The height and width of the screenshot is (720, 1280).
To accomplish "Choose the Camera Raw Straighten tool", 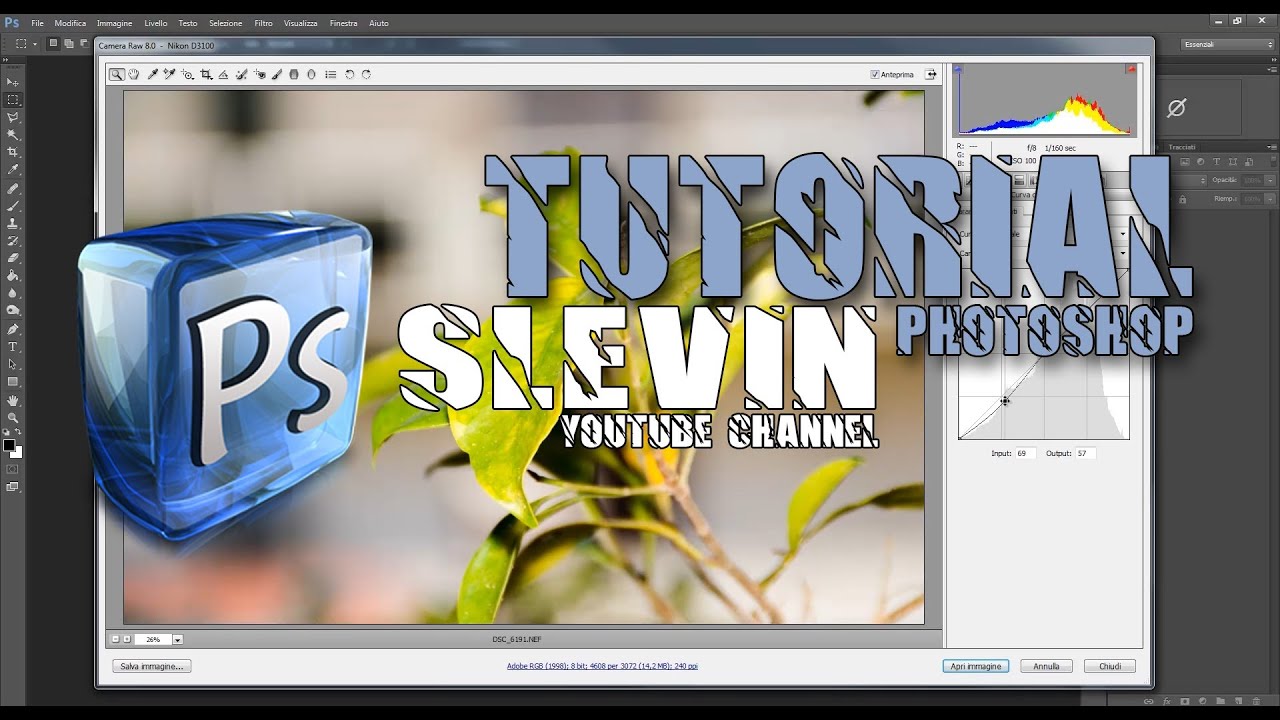I will tap(223, 74).
